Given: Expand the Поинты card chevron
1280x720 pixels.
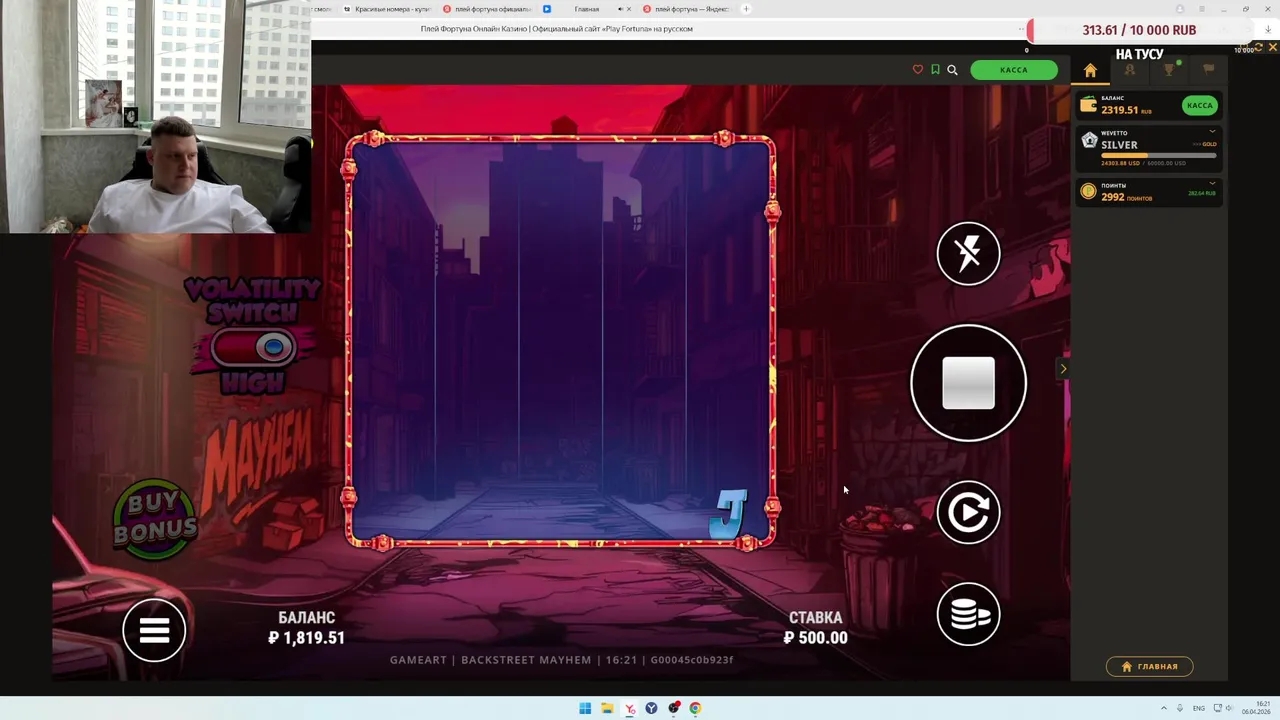Looking at the screenshot, I should point(1212,184).
